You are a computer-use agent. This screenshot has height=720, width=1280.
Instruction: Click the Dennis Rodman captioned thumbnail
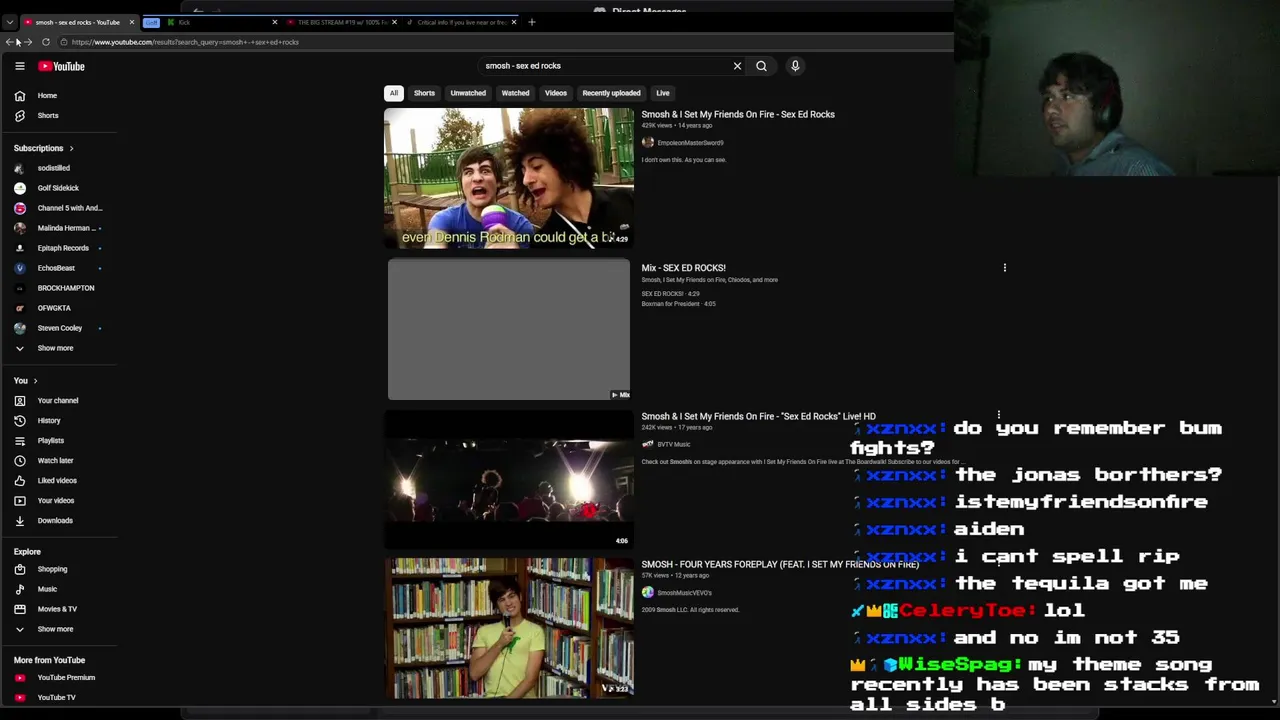[509, 178]
